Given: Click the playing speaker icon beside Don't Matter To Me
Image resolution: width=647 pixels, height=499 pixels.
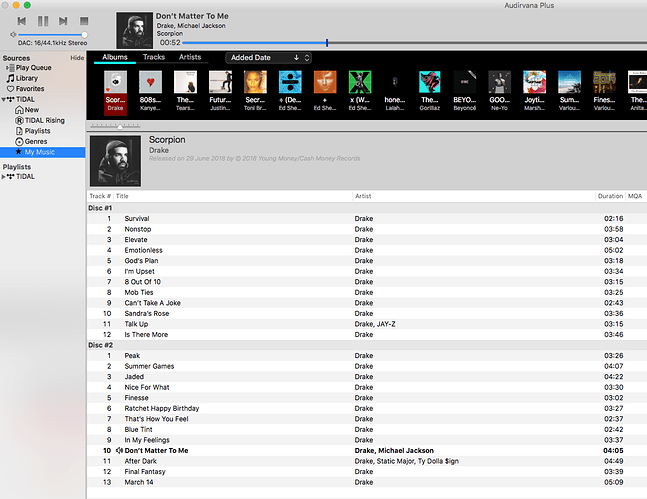Looking at the screenshot, I should pyautogui.click(x=119, y=451).
